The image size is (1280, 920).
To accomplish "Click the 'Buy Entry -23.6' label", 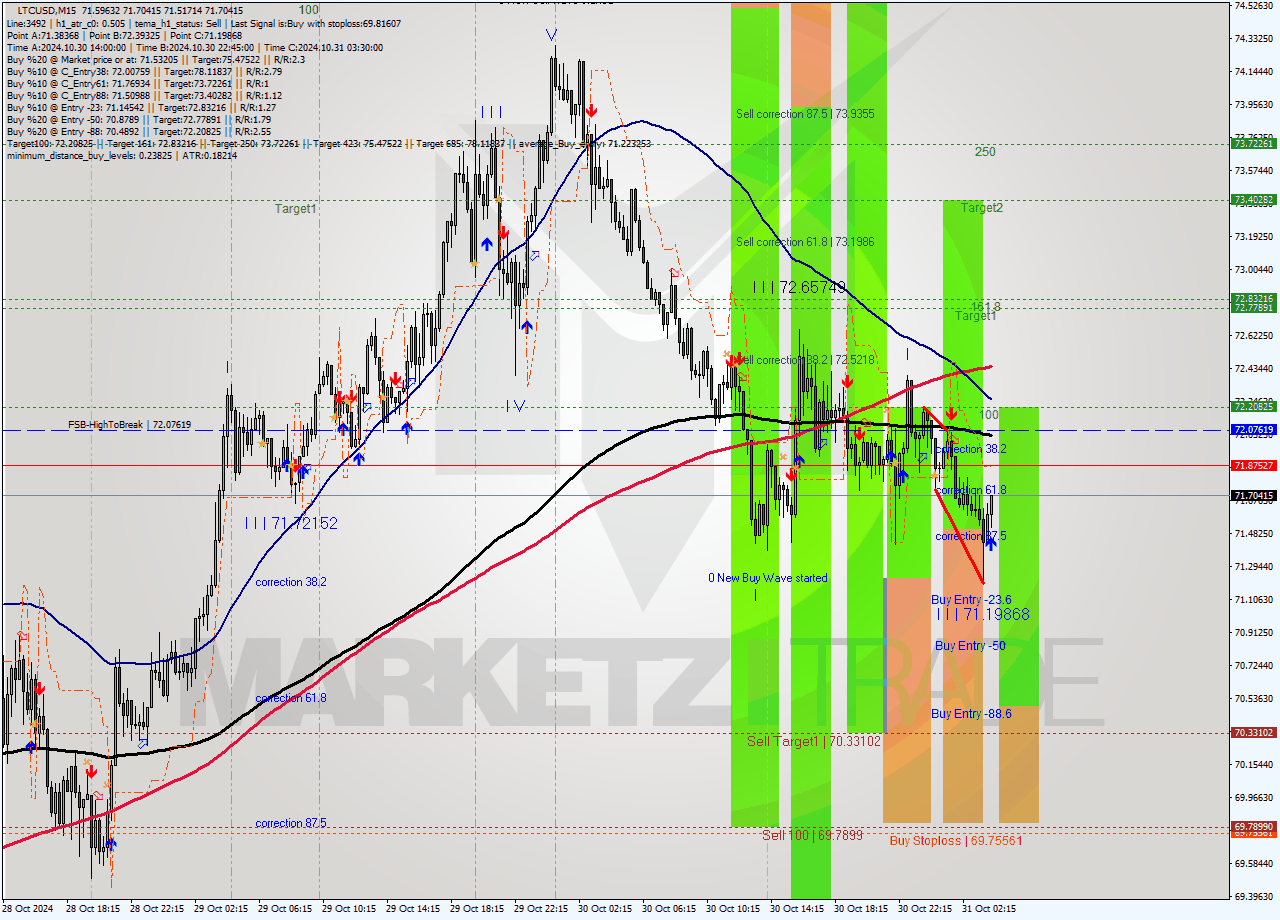I will pyautogui.click(x=971, y=600).
